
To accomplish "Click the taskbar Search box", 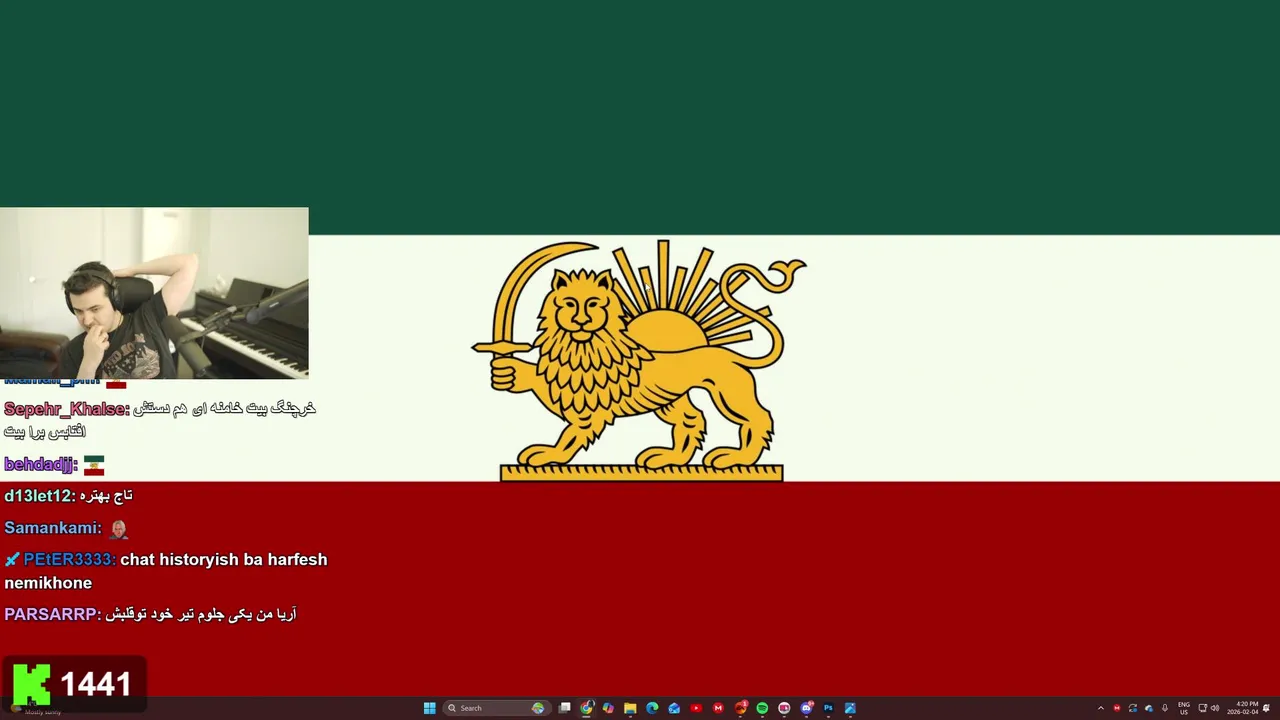I will coord(497,708).
